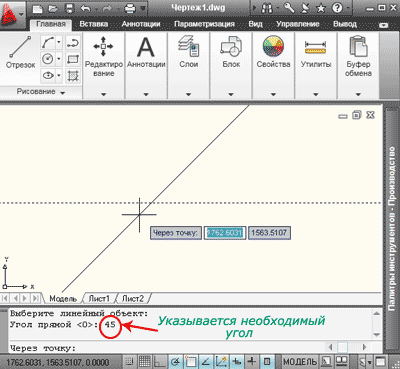This screenshot has height=369, width=400.
Task: Select the Hatch tool
Action: tap(73, 76)
